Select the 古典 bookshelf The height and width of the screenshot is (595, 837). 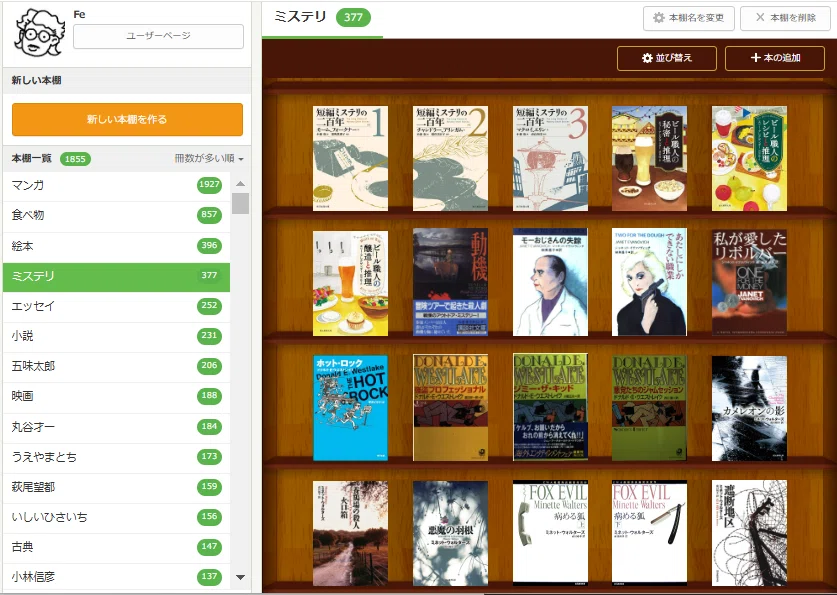116,547
